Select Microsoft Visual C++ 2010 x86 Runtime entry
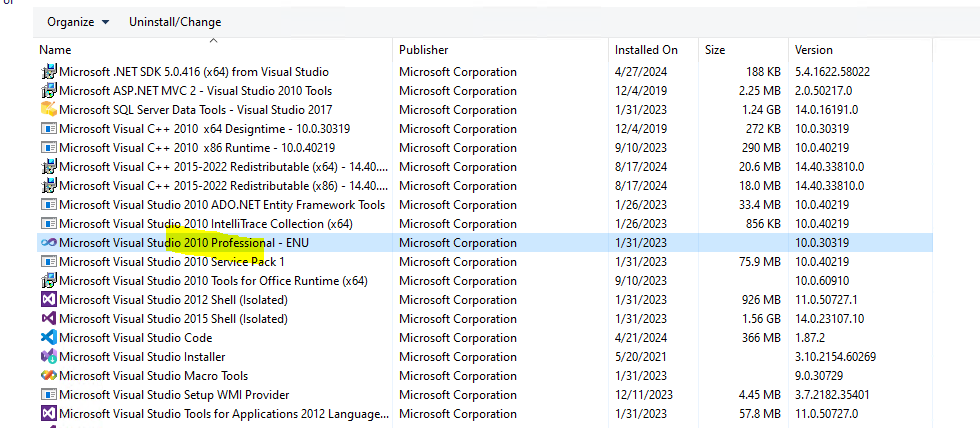The height and width of the screenshot is (428, 980). pyautogui.click(x=197, y=148)
